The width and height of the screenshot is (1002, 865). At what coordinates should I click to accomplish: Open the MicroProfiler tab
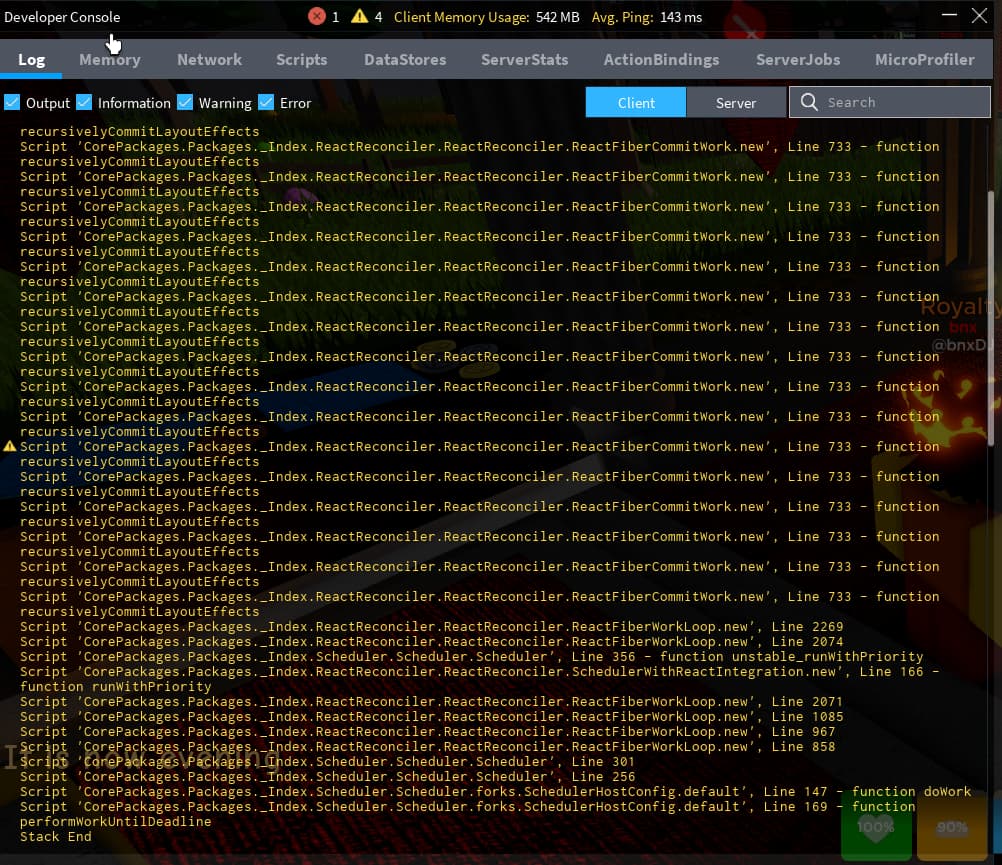(925, 59)
